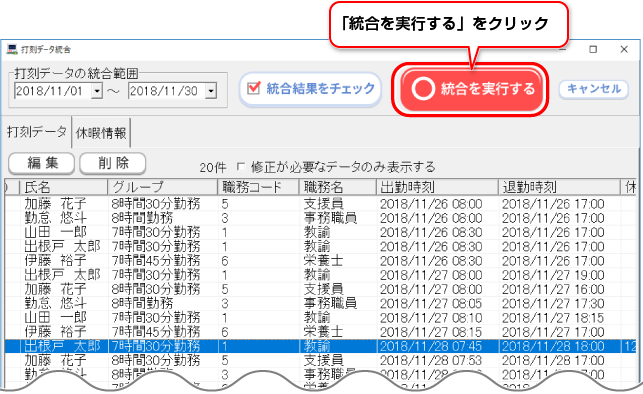Click the start date field 2018/11/01
The image size is (643, 394).
point(52,91)
